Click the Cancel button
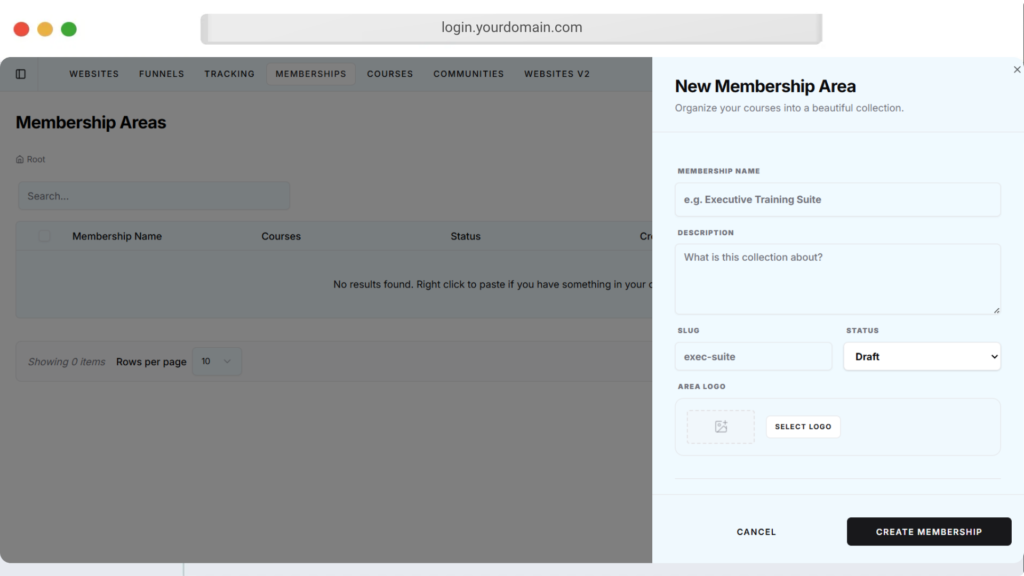Screen dimensions: 1024x576 pyautogui.click(x=756, y=532)
